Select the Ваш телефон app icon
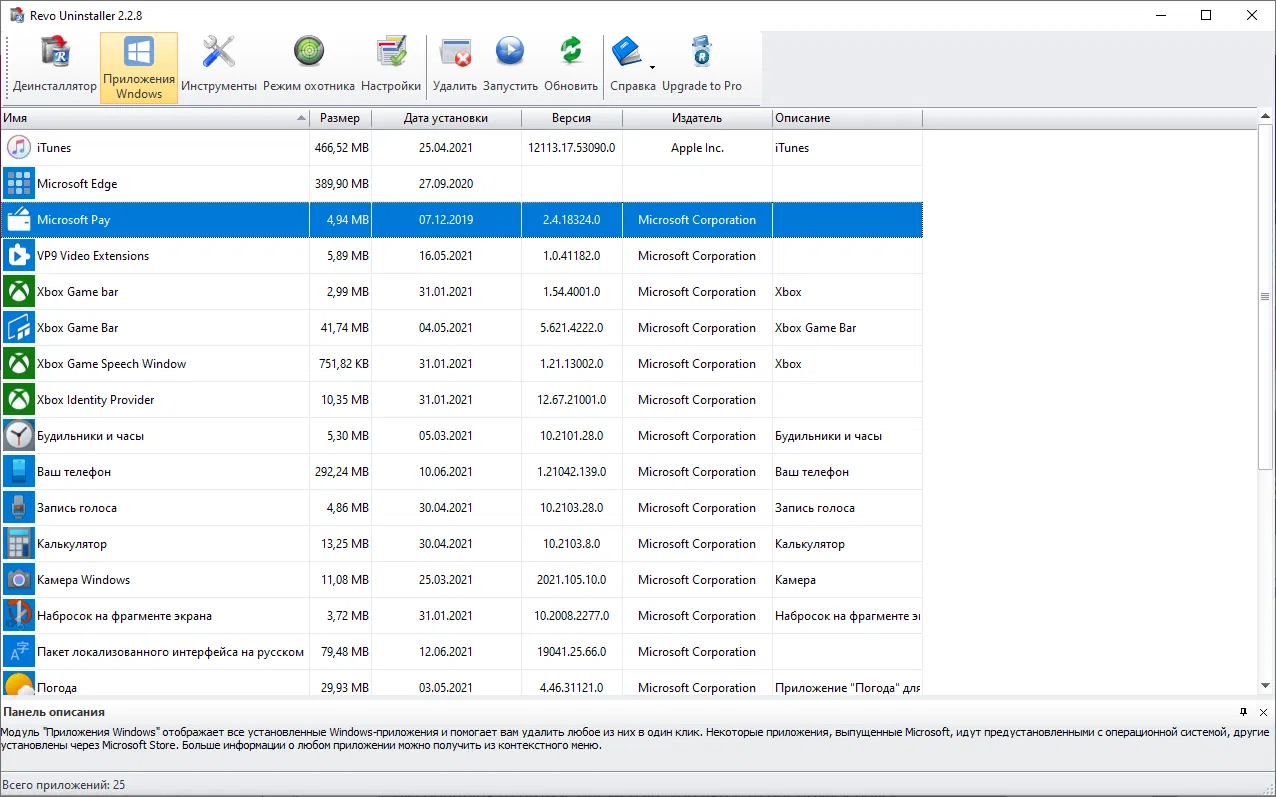1276x797 pixels. pos(19,472)
